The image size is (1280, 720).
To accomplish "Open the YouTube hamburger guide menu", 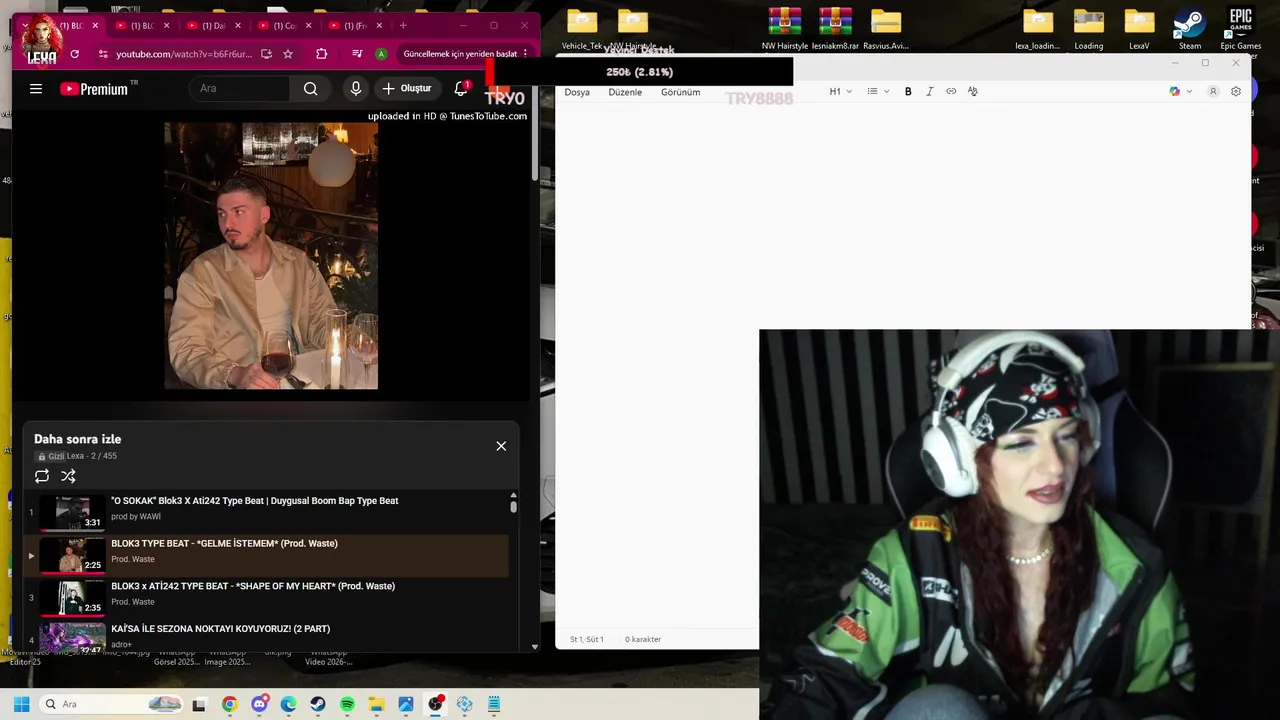I will pyautogui.click(x=36, y=89).
